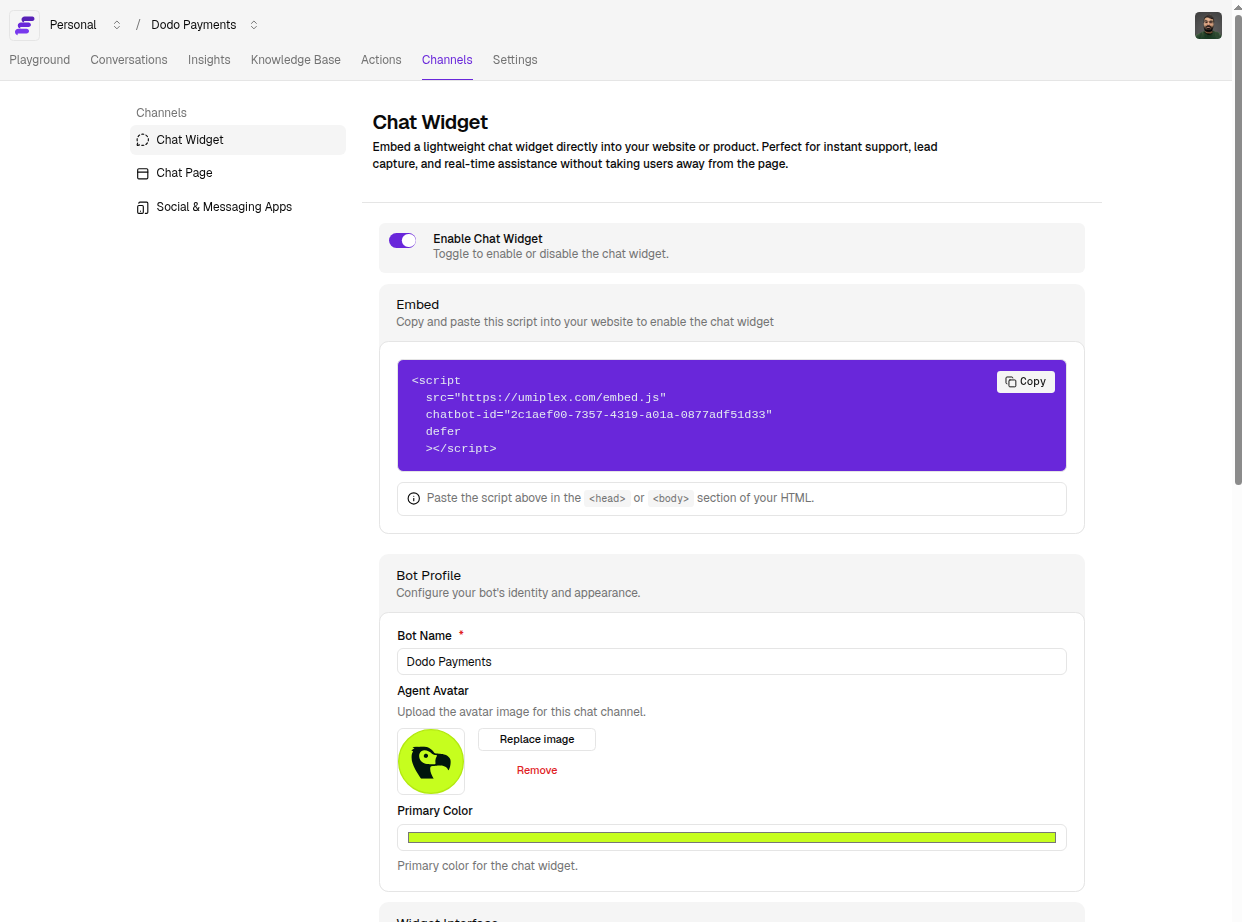Image resolution: width=1242 pixels, height=922 pixels.
Task: Click the Chat Widget sidebar icon
Action: coord(143,140)
